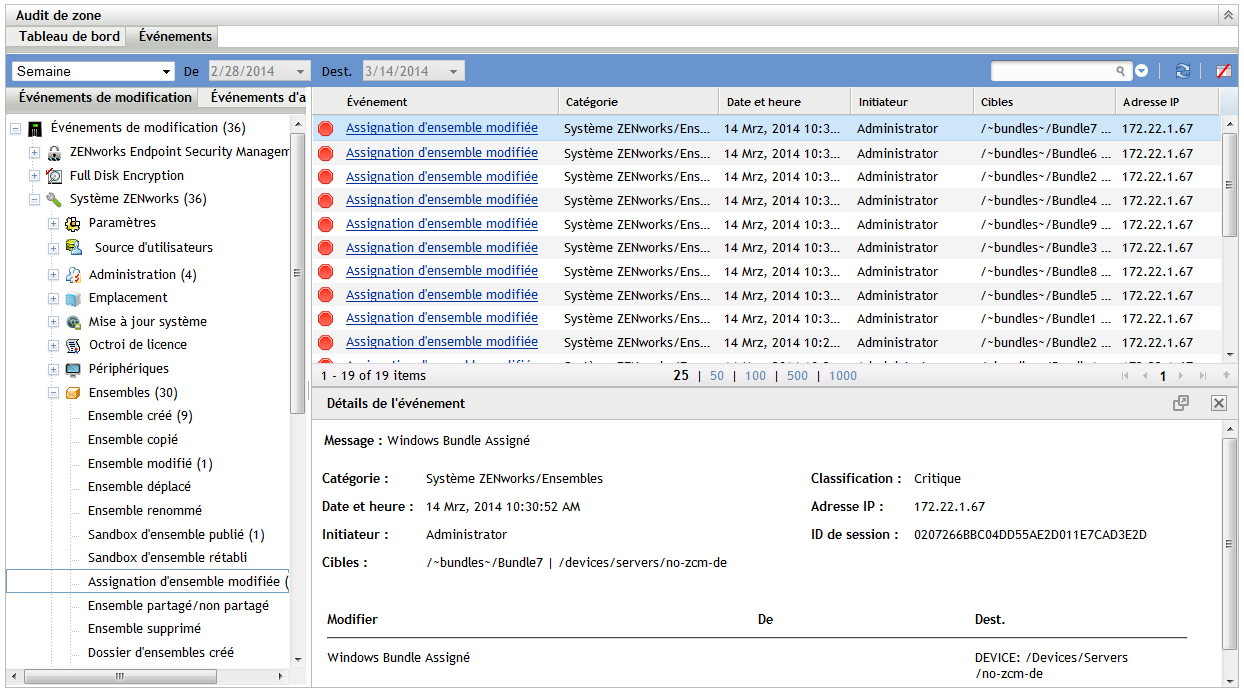Click the red status dot on the Bundle6 row
1244x694 pixels.
(x=325, y=153)
